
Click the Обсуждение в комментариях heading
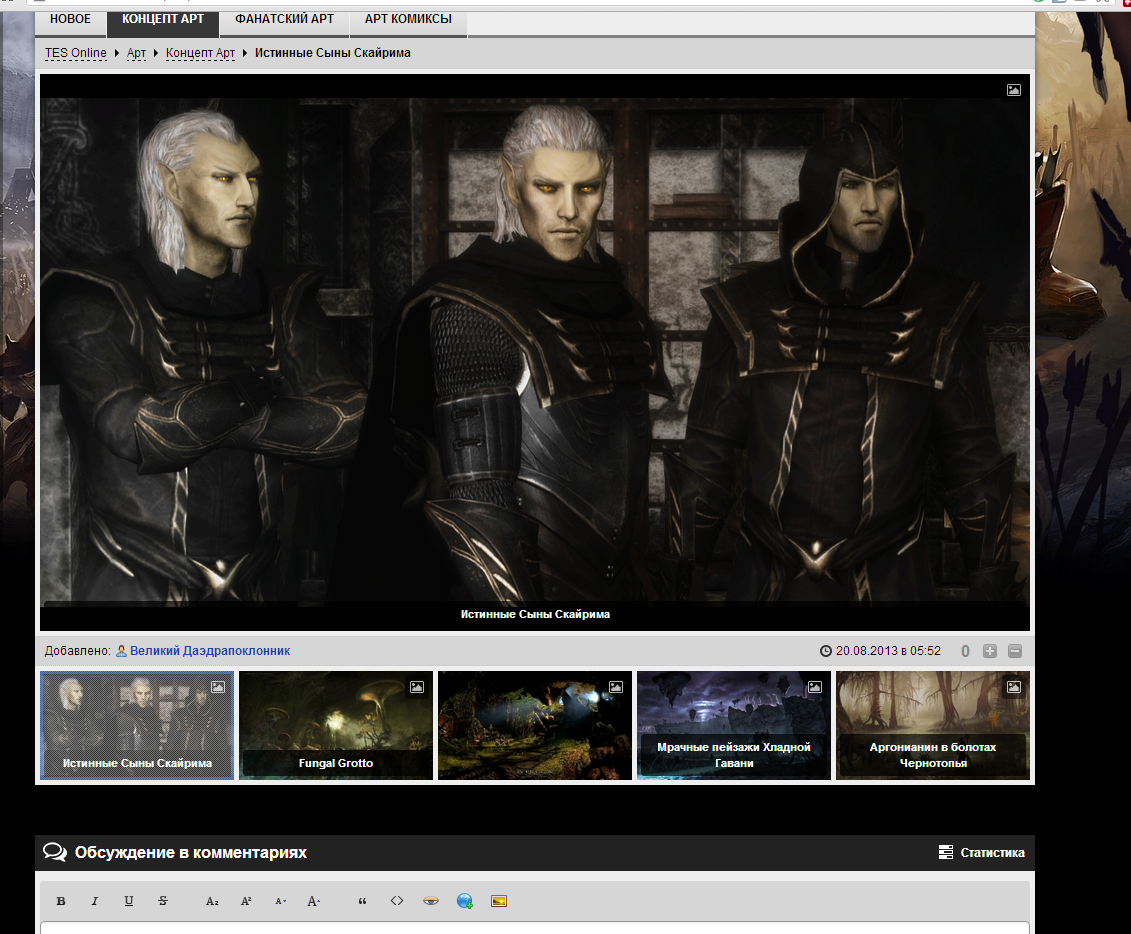tap(190, 853)
